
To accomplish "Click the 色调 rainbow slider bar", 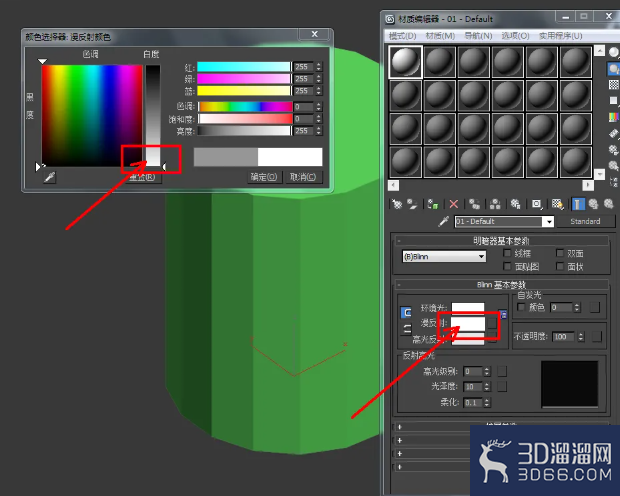I will point(245,106).
